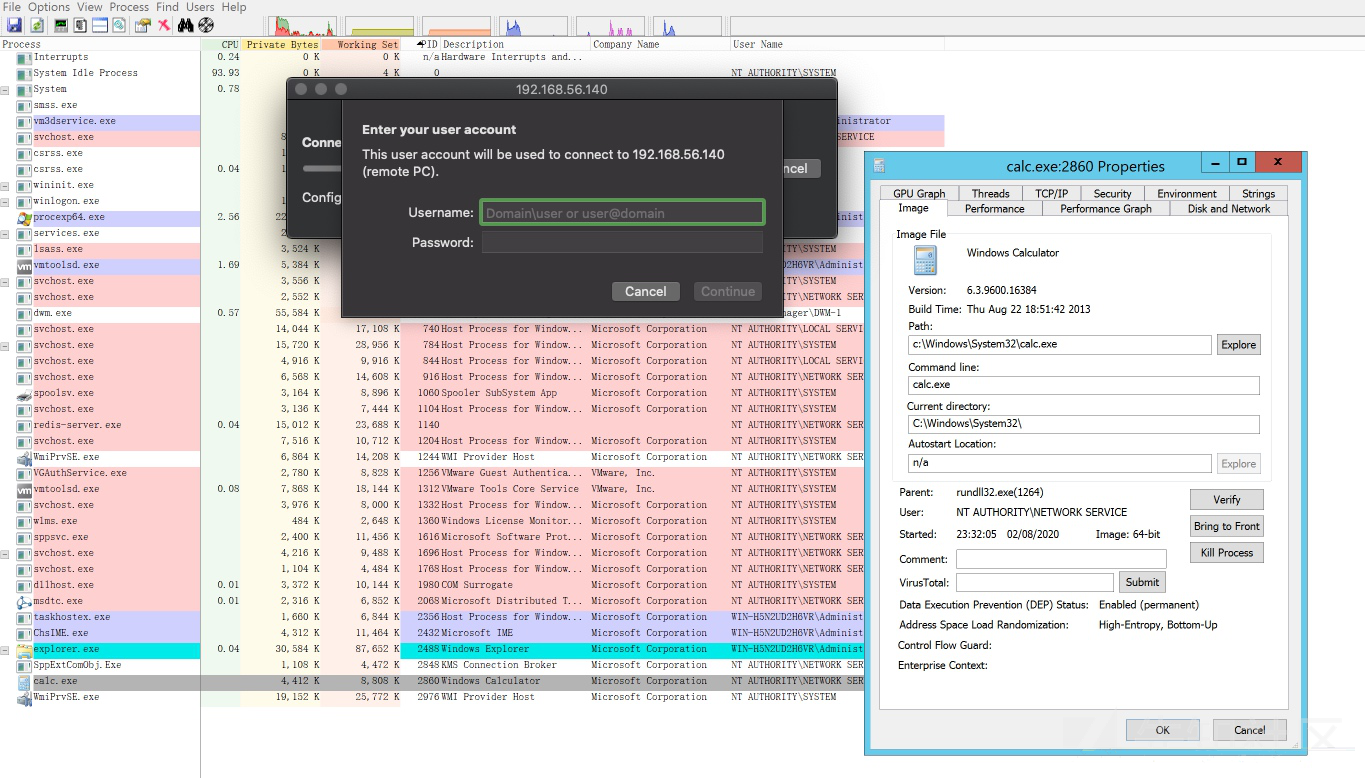Switch to the GPU Graph tab
This screenshot has height=778, width=1365.
[919, 193]
